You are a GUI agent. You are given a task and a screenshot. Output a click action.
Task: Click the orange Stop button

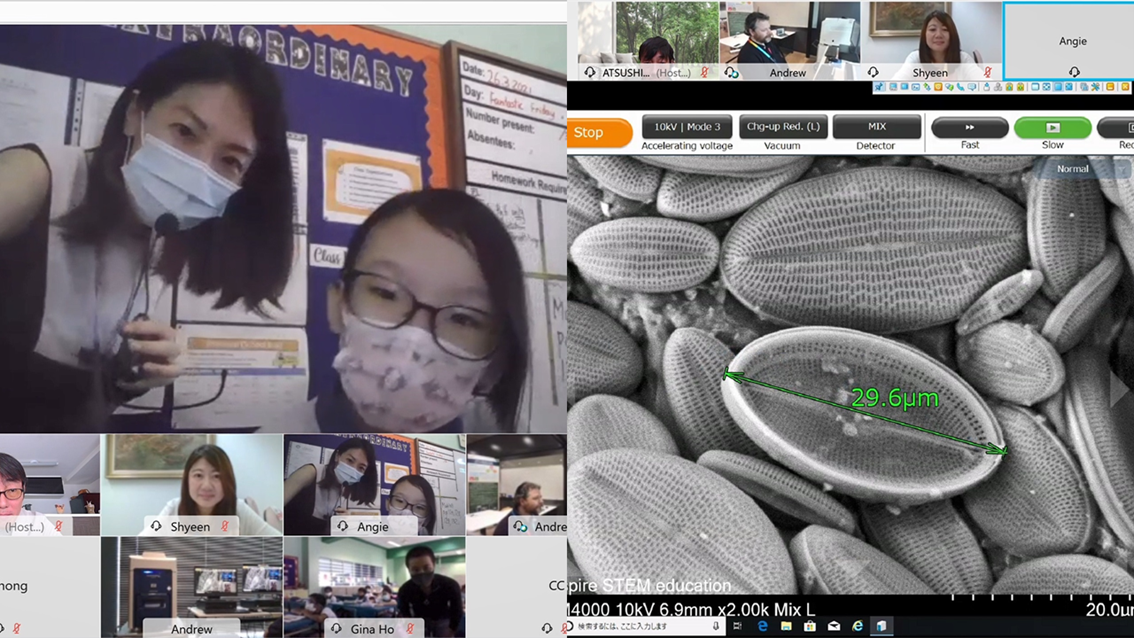point(600,132)
